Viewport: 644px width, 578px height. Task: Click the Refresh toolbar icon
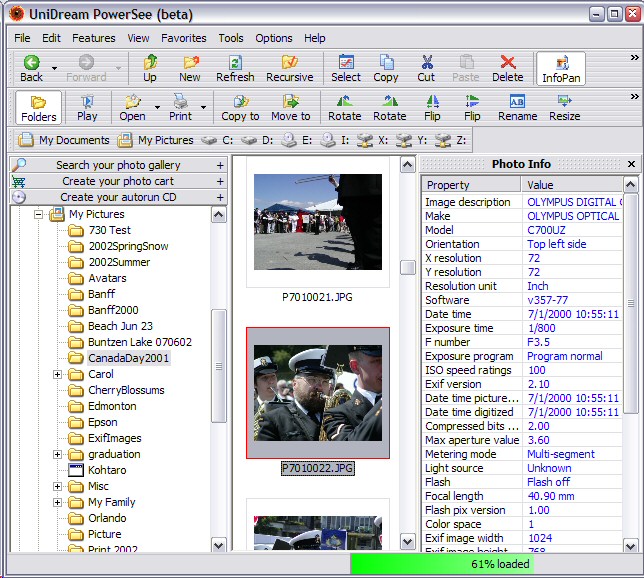tap(235, 63)
